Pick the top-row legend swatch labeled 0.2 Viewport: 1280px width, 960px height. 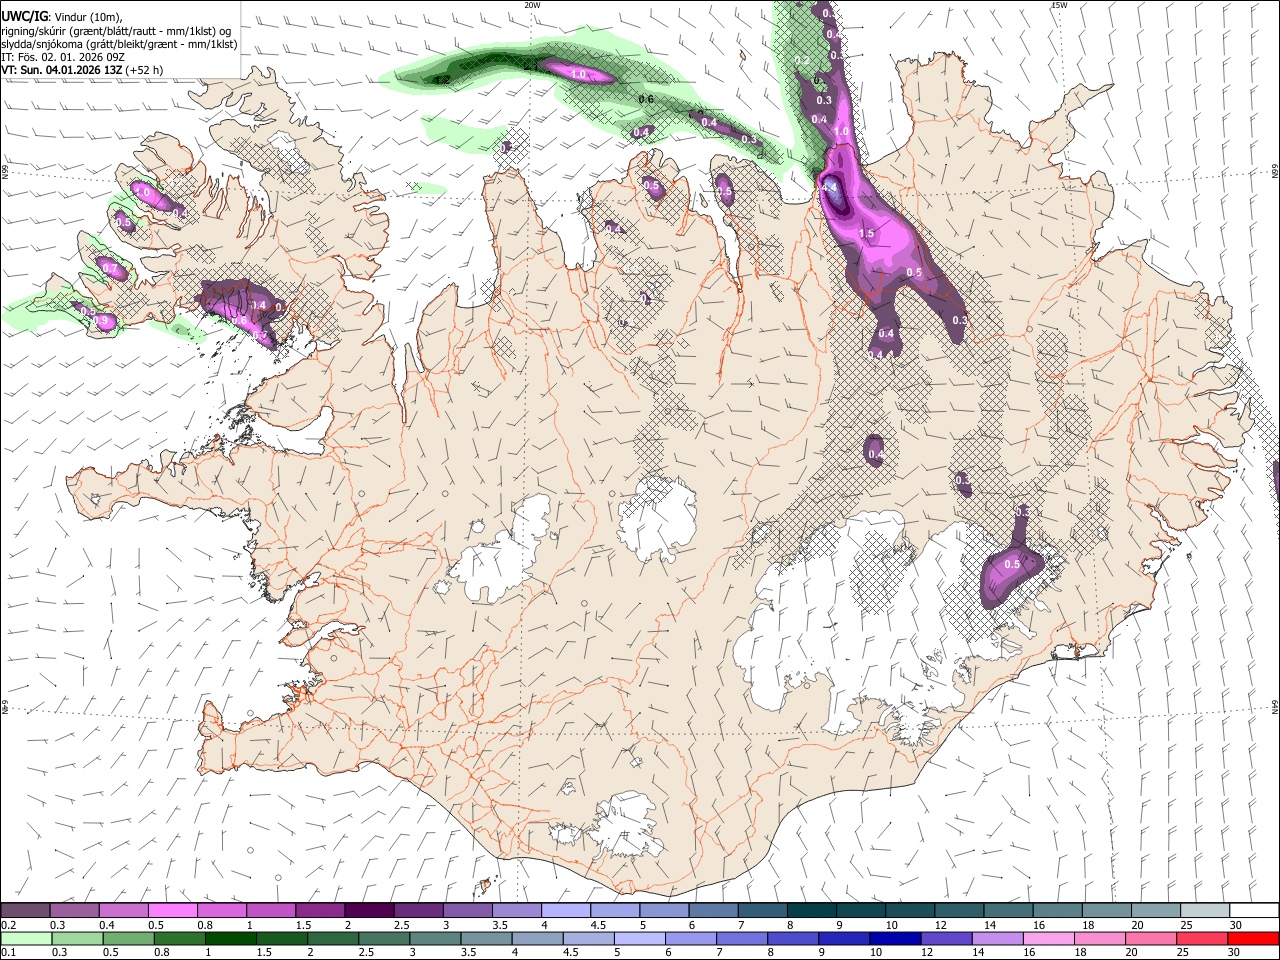coord(25,910)
